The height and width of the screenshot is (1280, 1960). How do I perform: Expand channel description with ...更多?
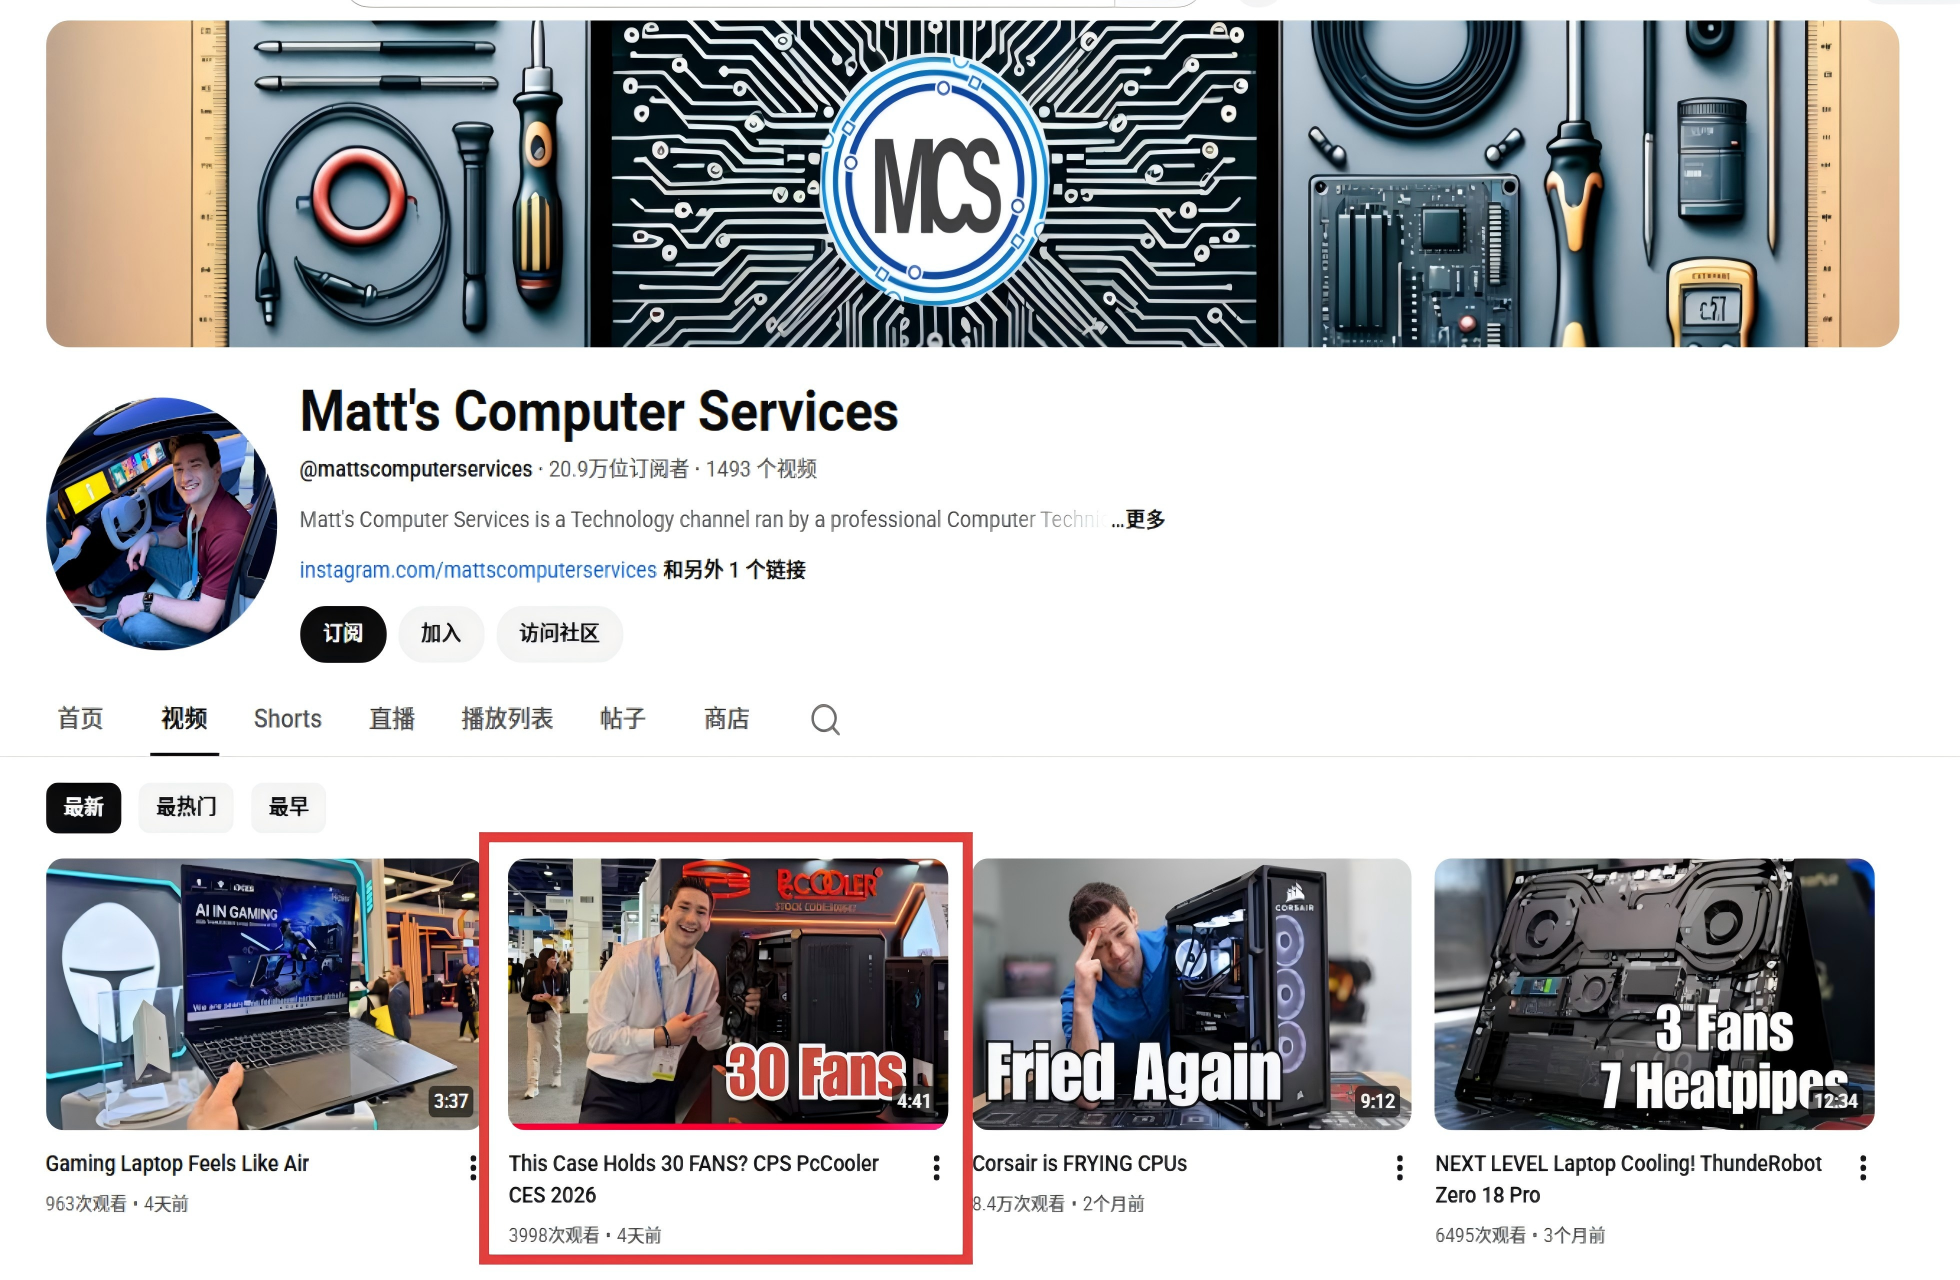coord(1138,519)
